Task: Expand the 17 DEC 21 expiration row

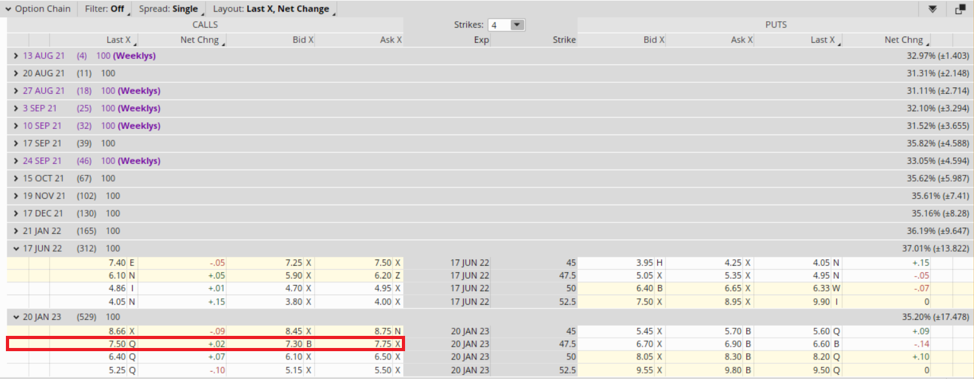Action: 16,213
